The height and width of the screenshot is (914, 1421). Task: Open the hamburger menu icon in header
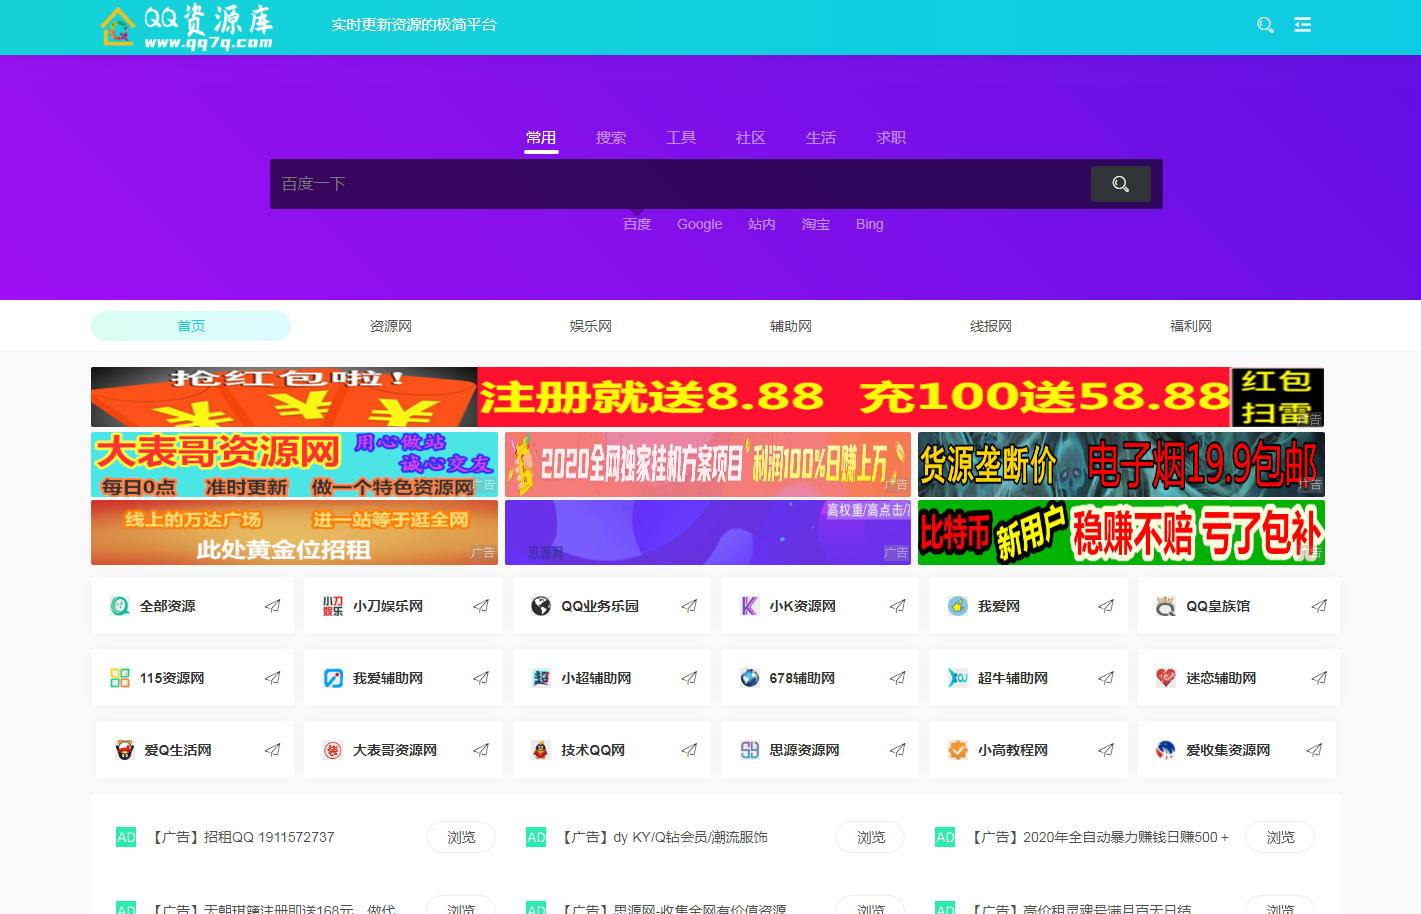coord(1302,25)
